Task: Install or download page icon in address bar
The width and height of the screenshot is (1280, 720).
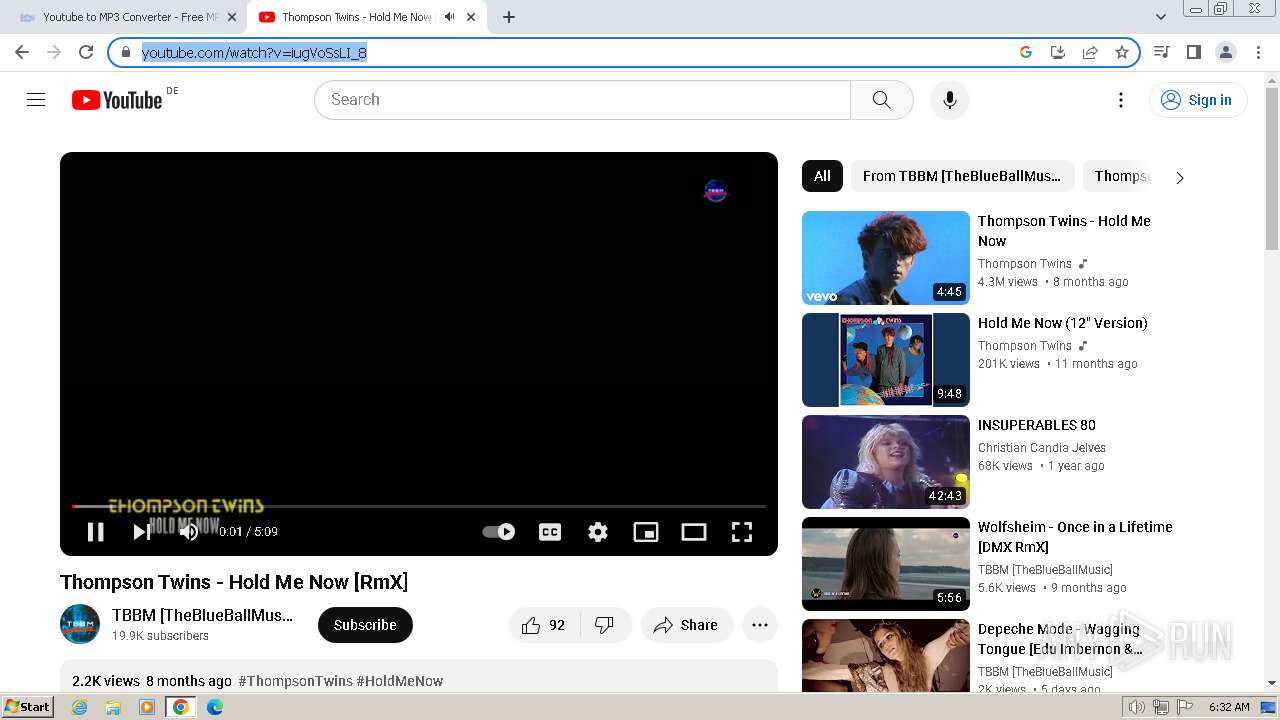Action: [x=1058, y=52]
